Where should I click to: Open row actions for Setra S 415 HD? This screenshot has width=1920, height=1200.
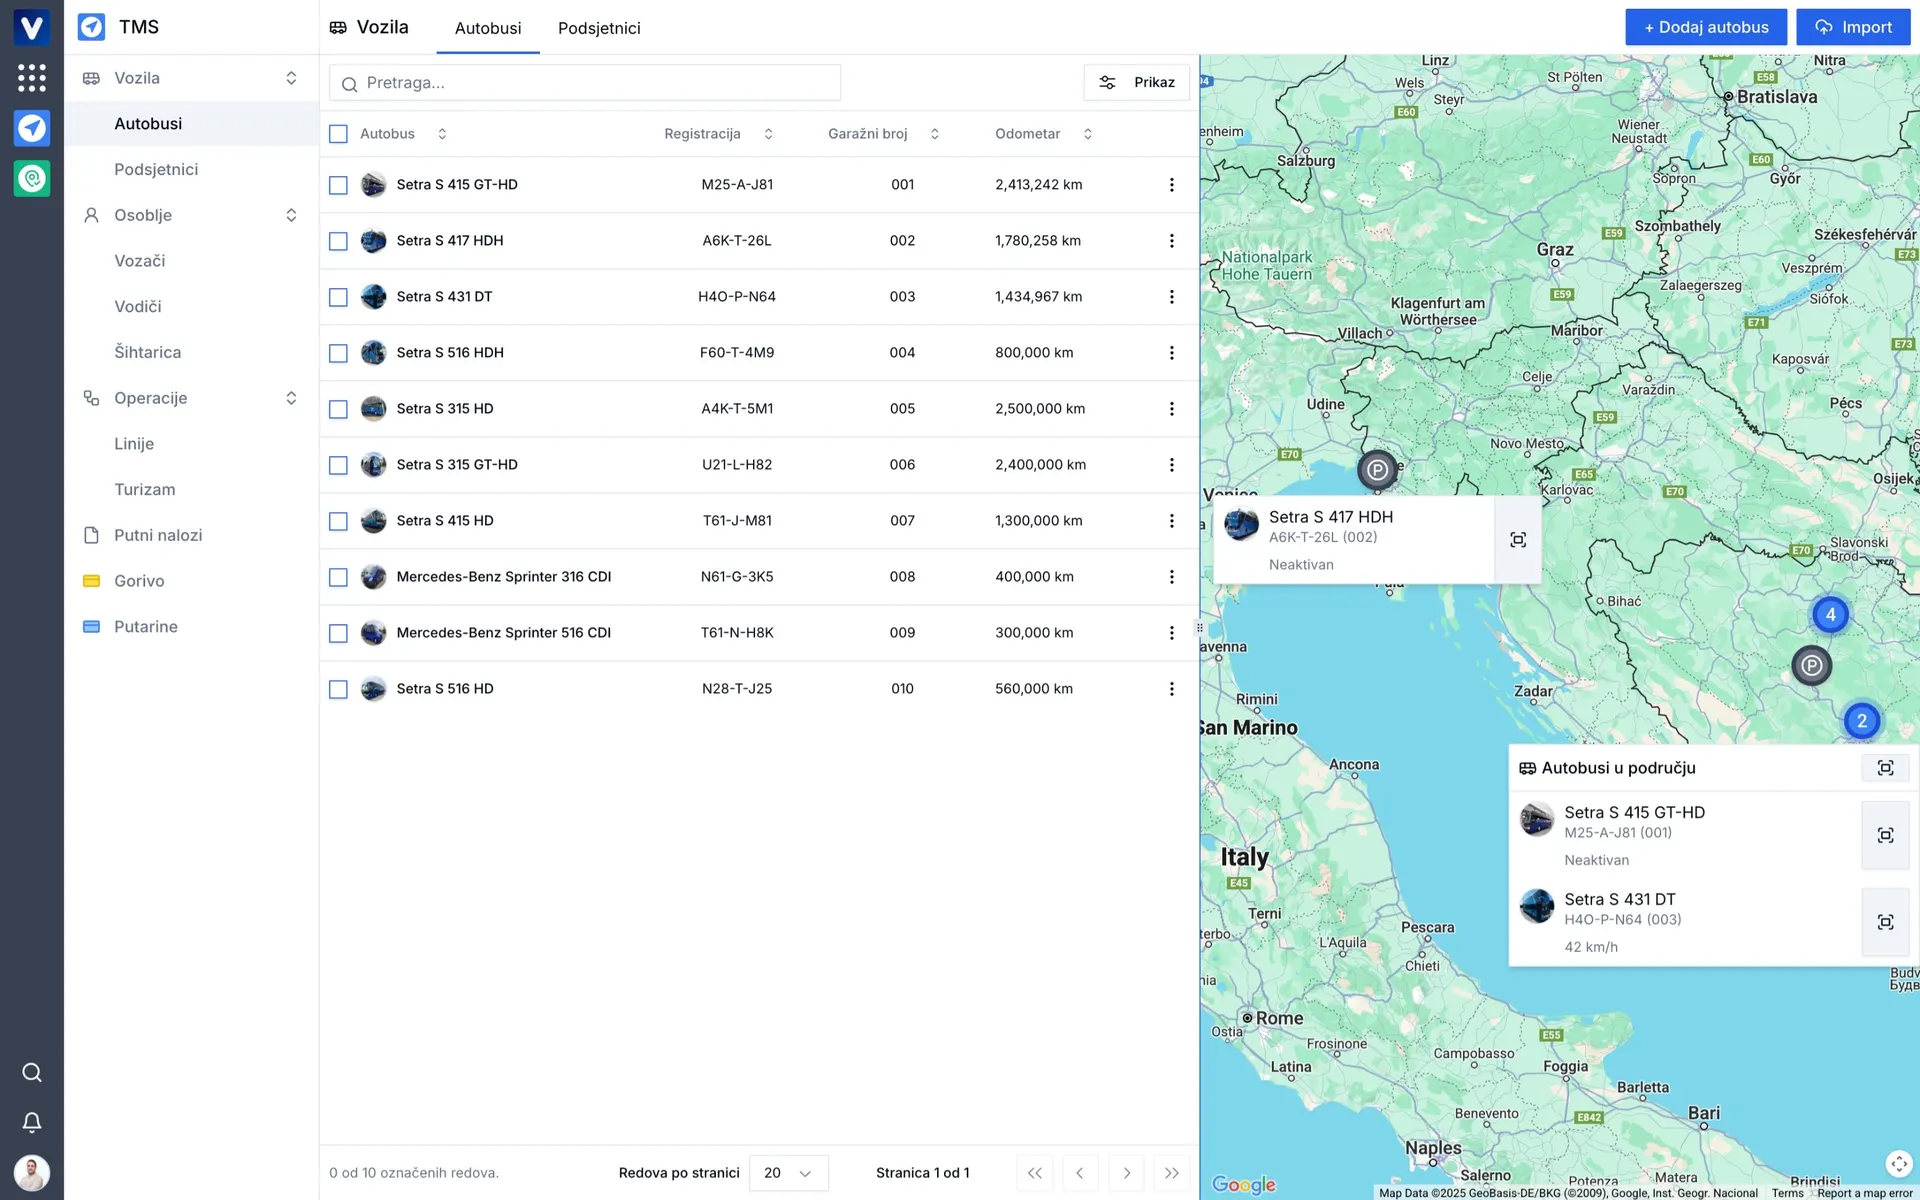[x=1172, y=521]
